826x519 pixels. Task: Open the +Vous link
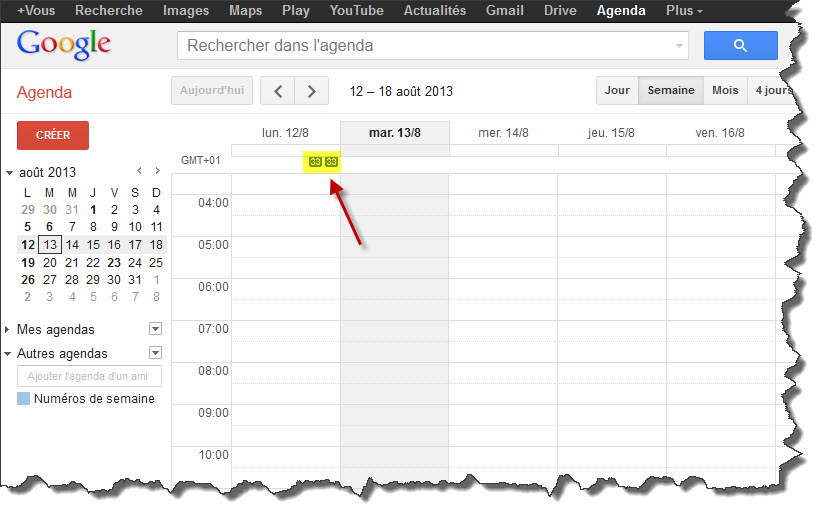point(36,11)
